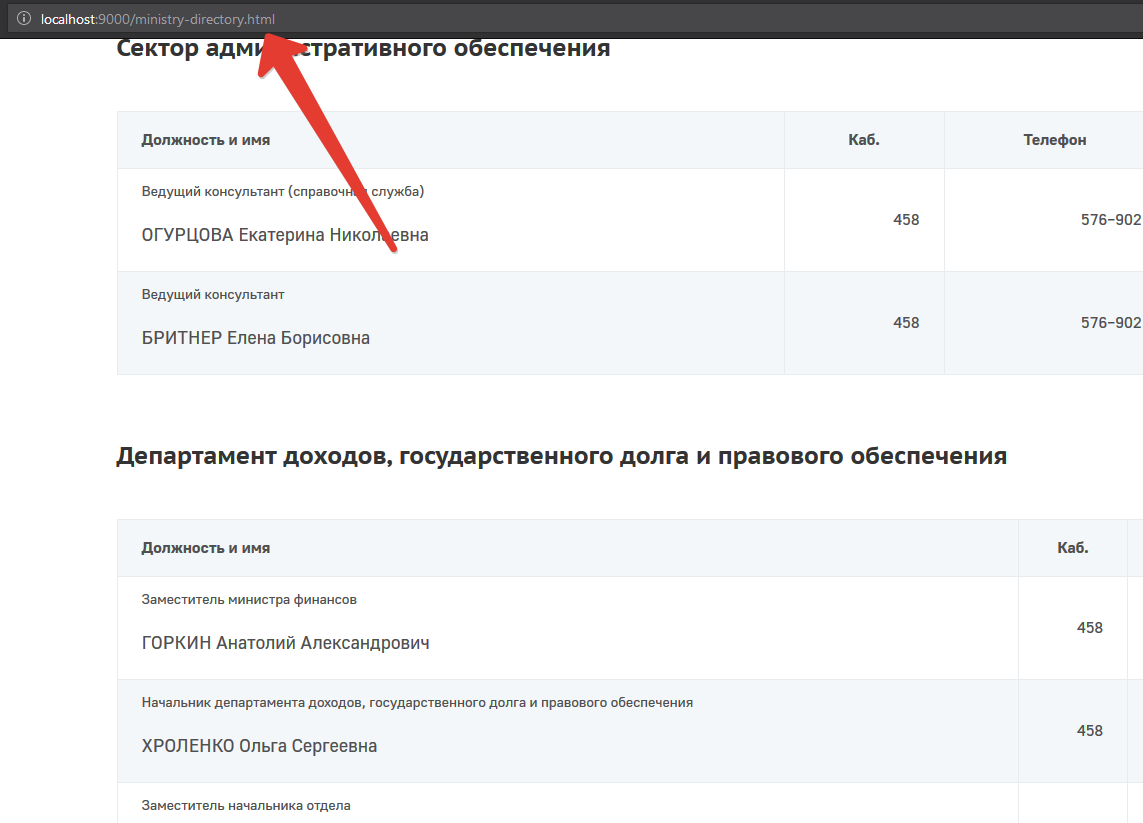Screen dimensions: 1143x823
Task: Click the room number in БРИТНЕР's row
Action: point(906,323)
